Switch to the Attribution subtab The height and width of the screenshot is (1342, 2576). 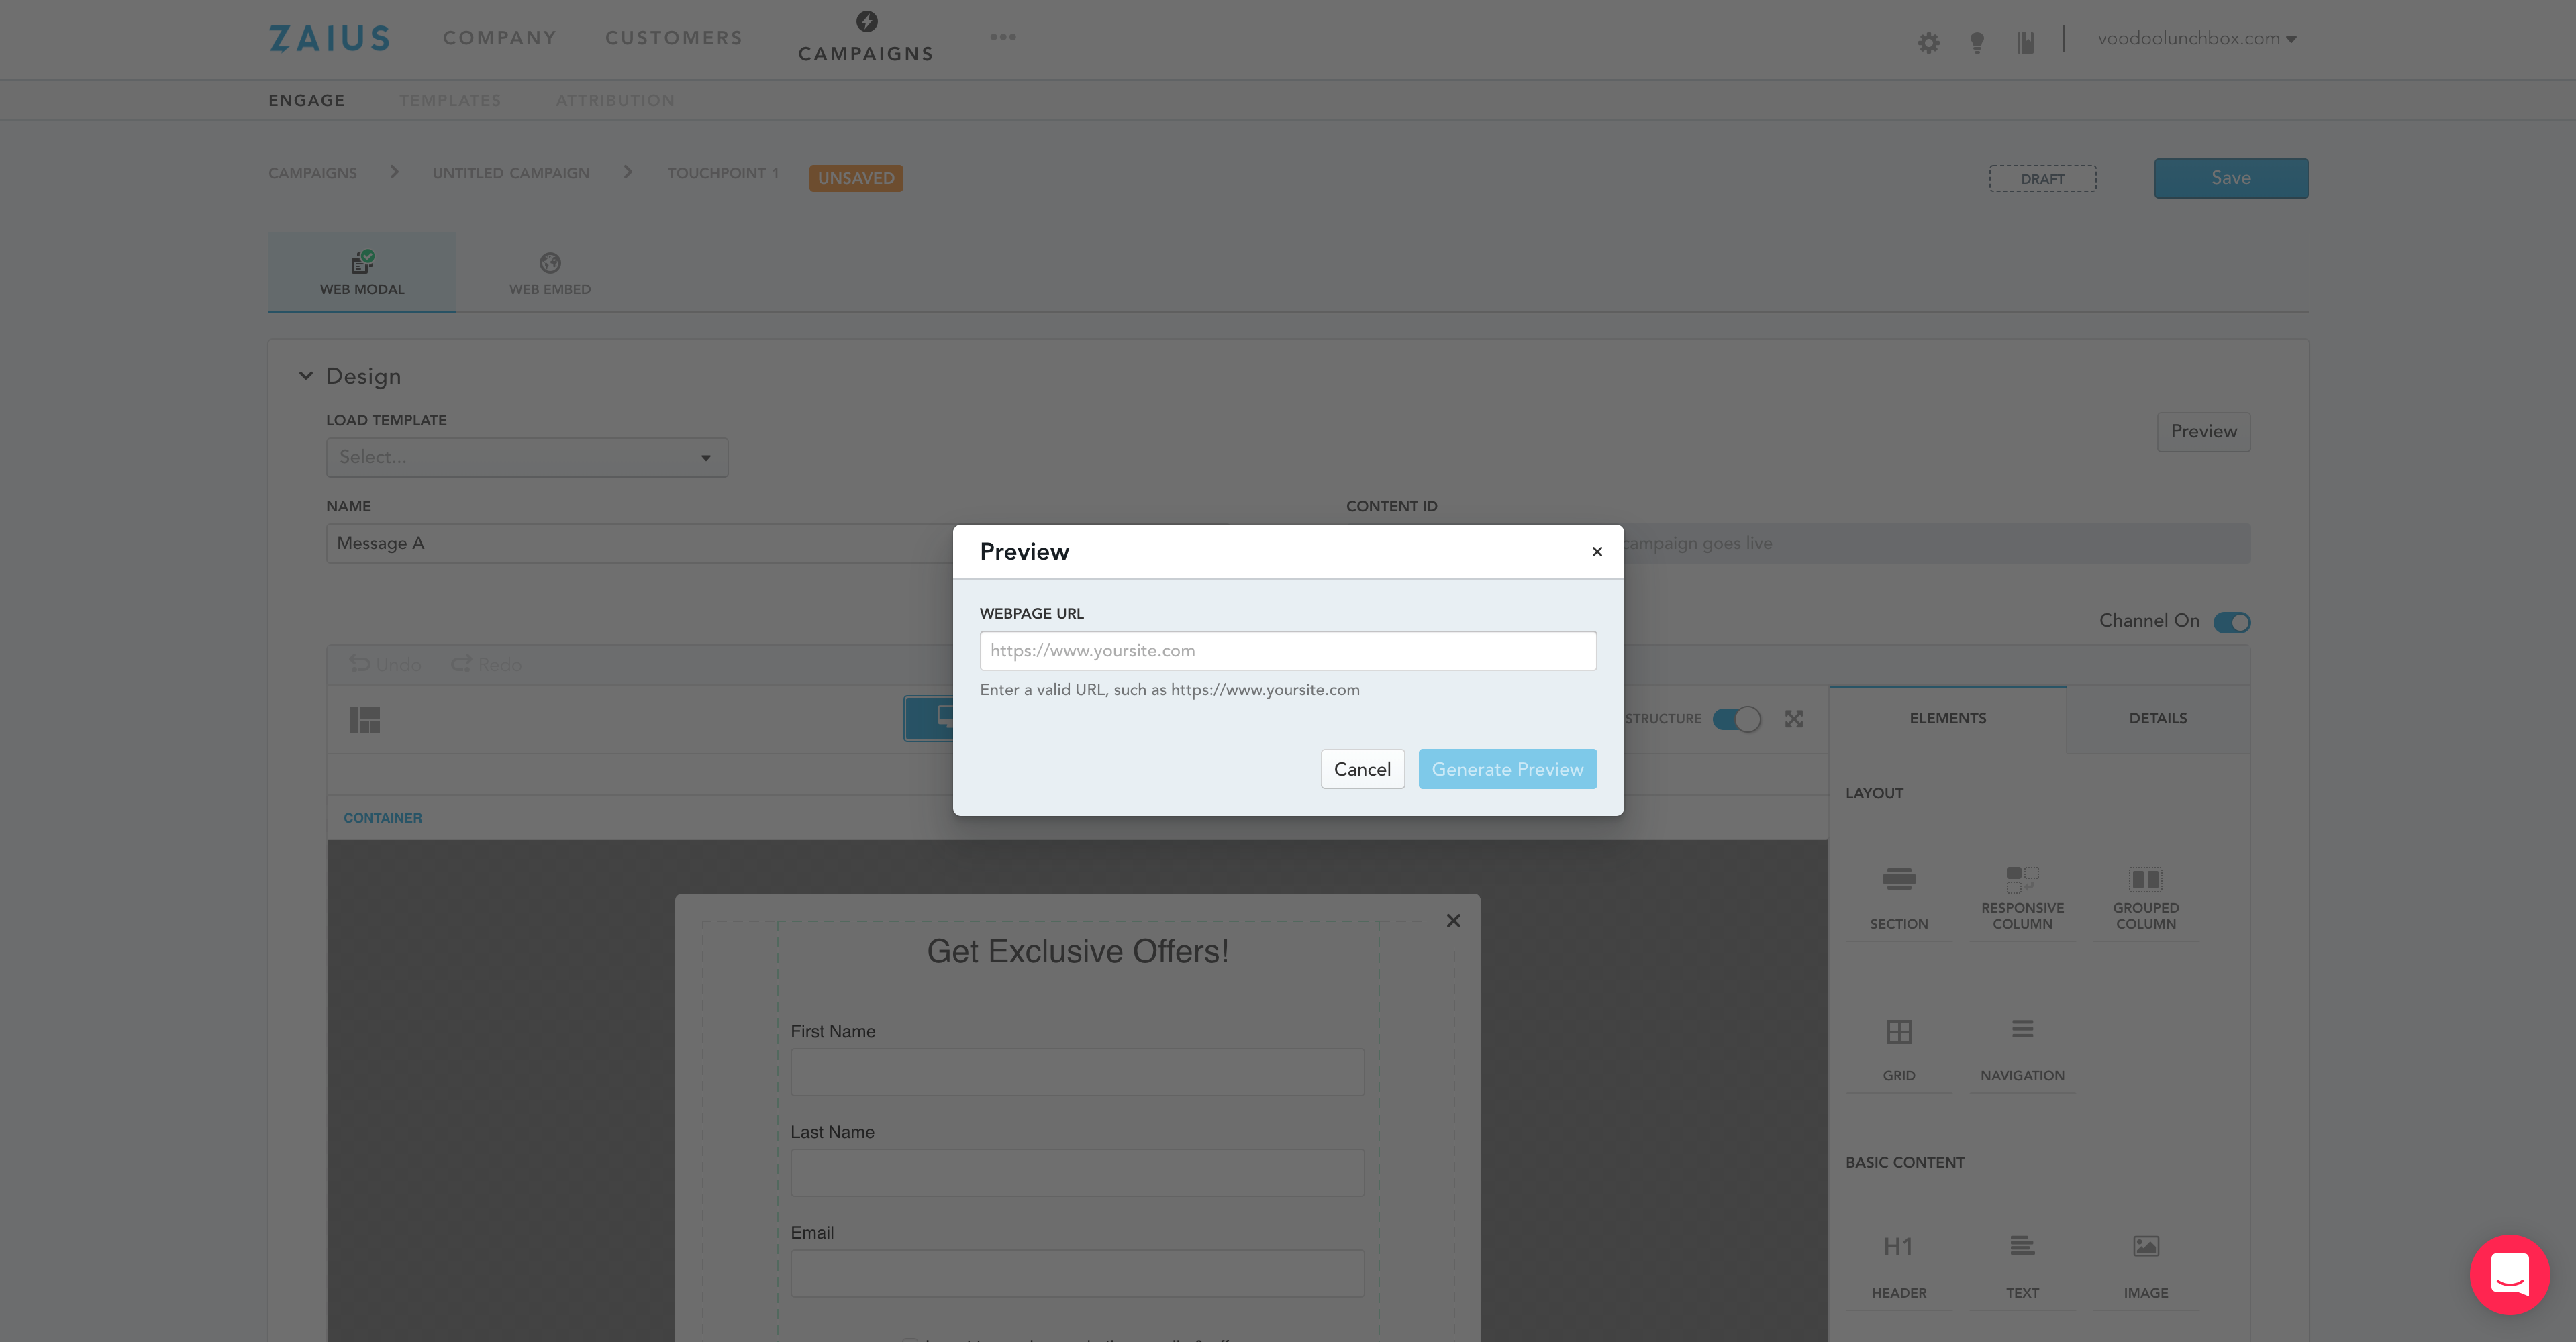[615, 100]
